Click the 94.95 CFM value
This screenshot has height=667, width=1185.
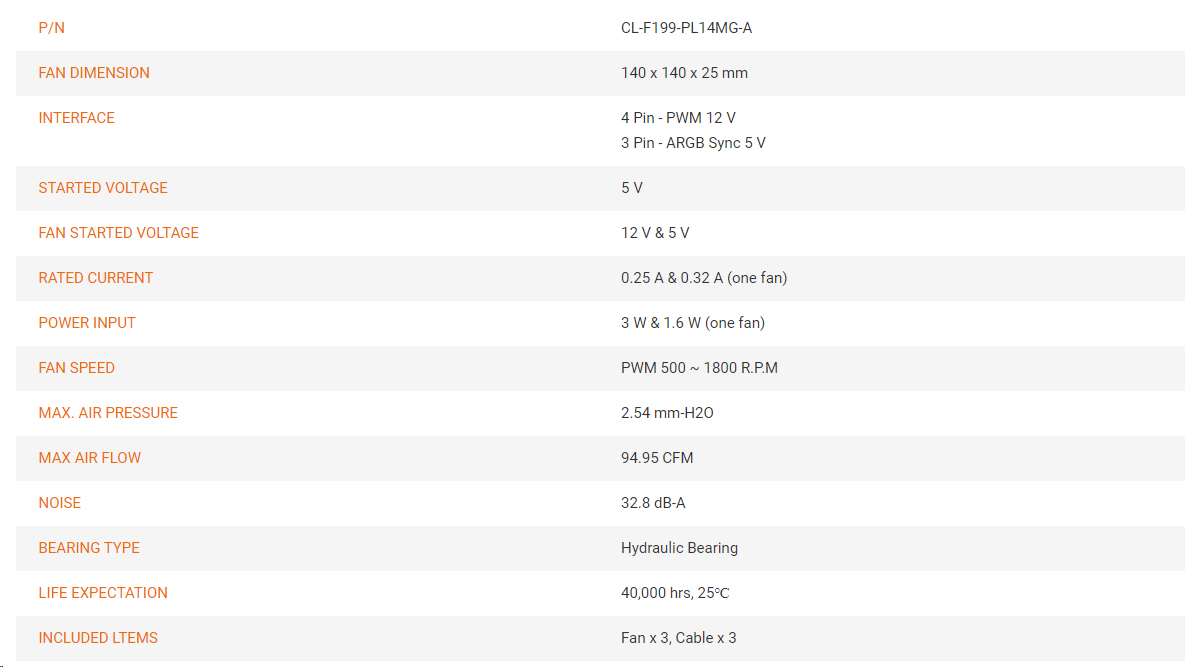point(657,458)
